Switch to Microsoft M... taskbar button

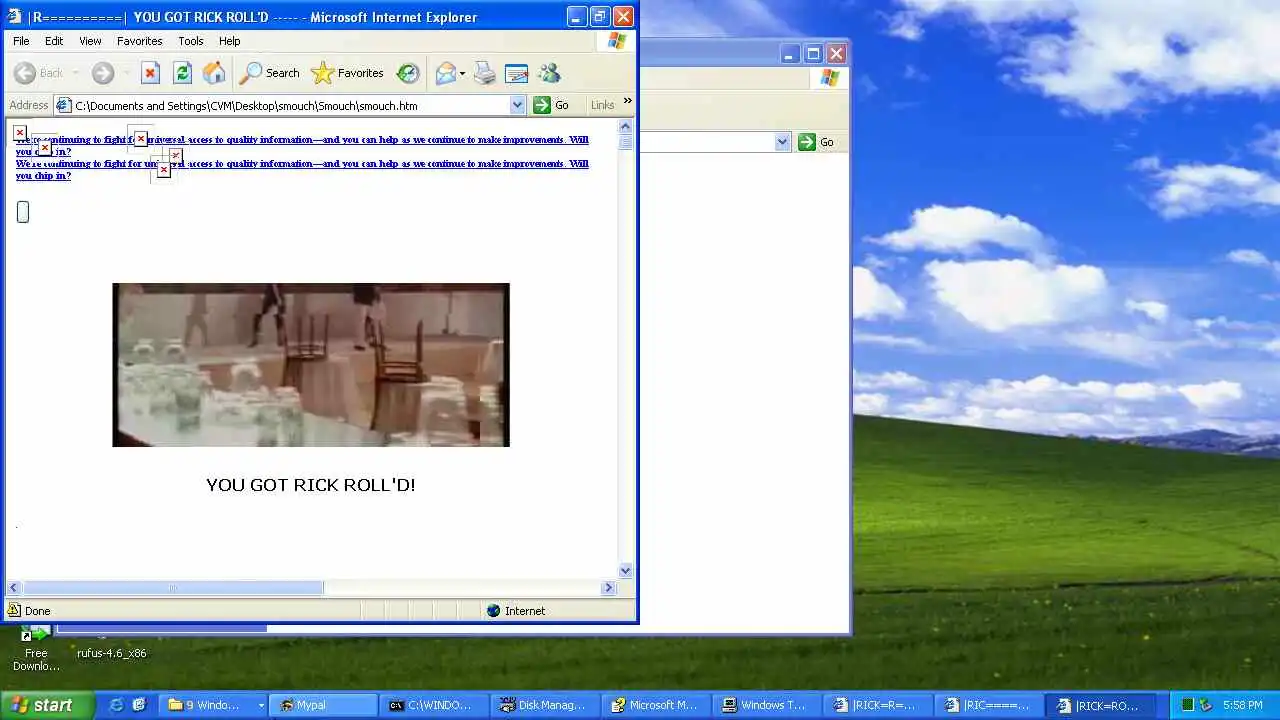(658, 705)
